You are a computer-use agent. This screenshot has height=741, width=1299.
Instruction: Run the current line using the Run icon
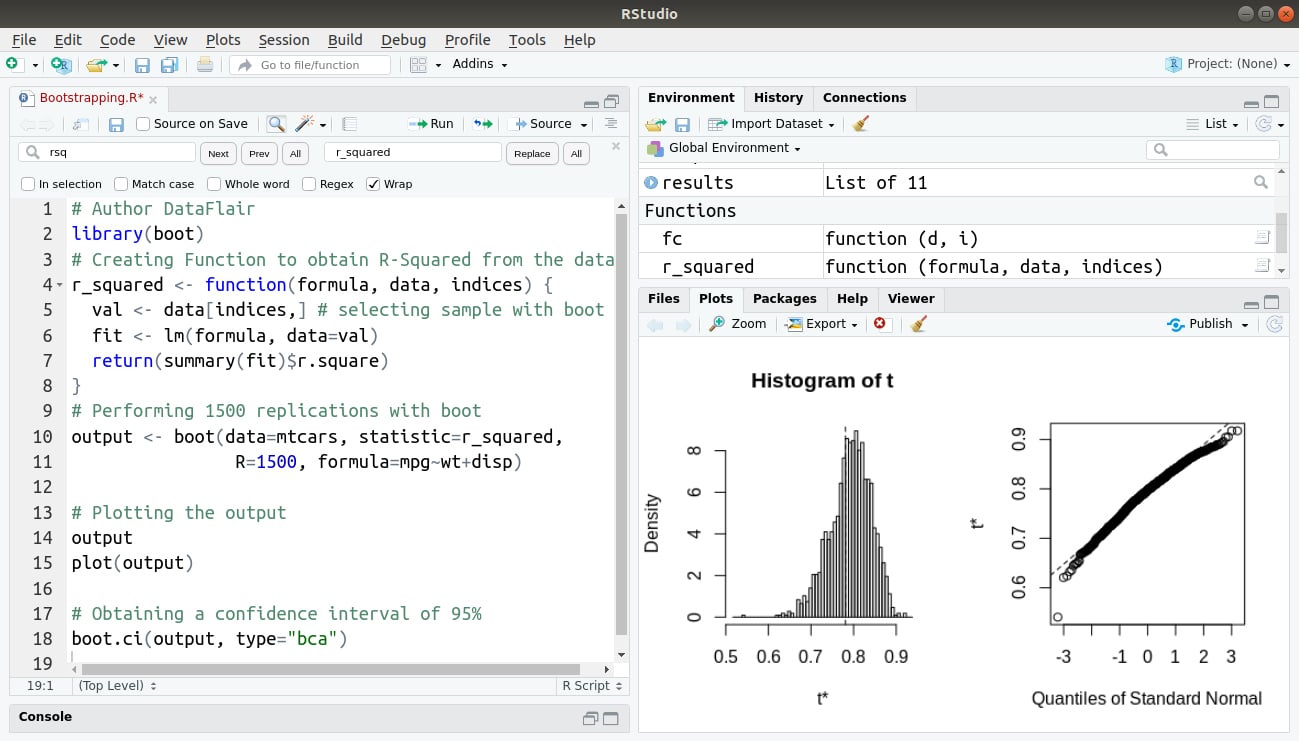point(430,123)
